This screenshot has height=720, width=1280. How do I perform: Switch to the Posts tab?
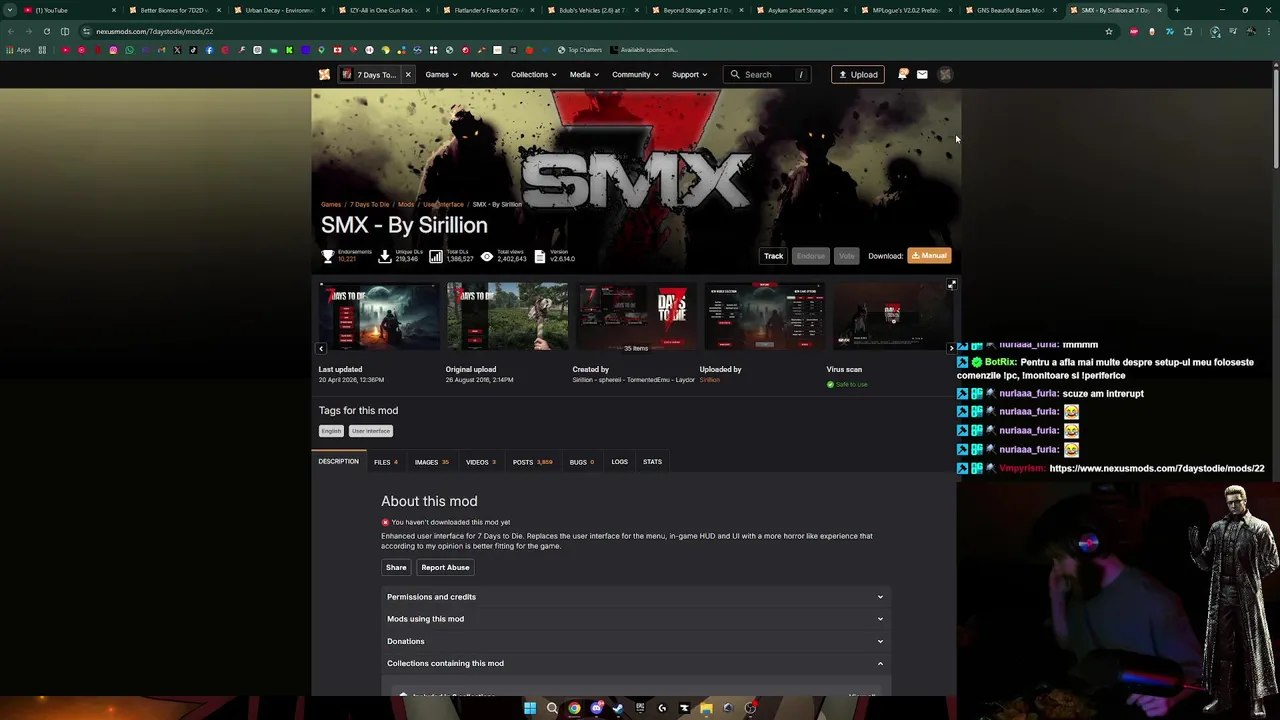tap(532, 462)
